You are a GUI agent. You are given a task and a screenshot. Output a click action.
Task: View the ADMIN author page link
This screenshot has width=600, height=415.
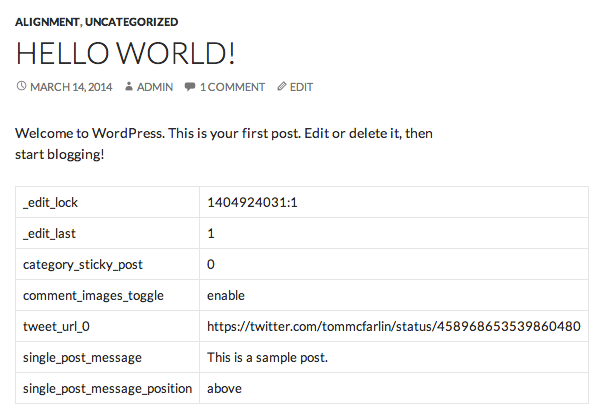tap(155, 87)
